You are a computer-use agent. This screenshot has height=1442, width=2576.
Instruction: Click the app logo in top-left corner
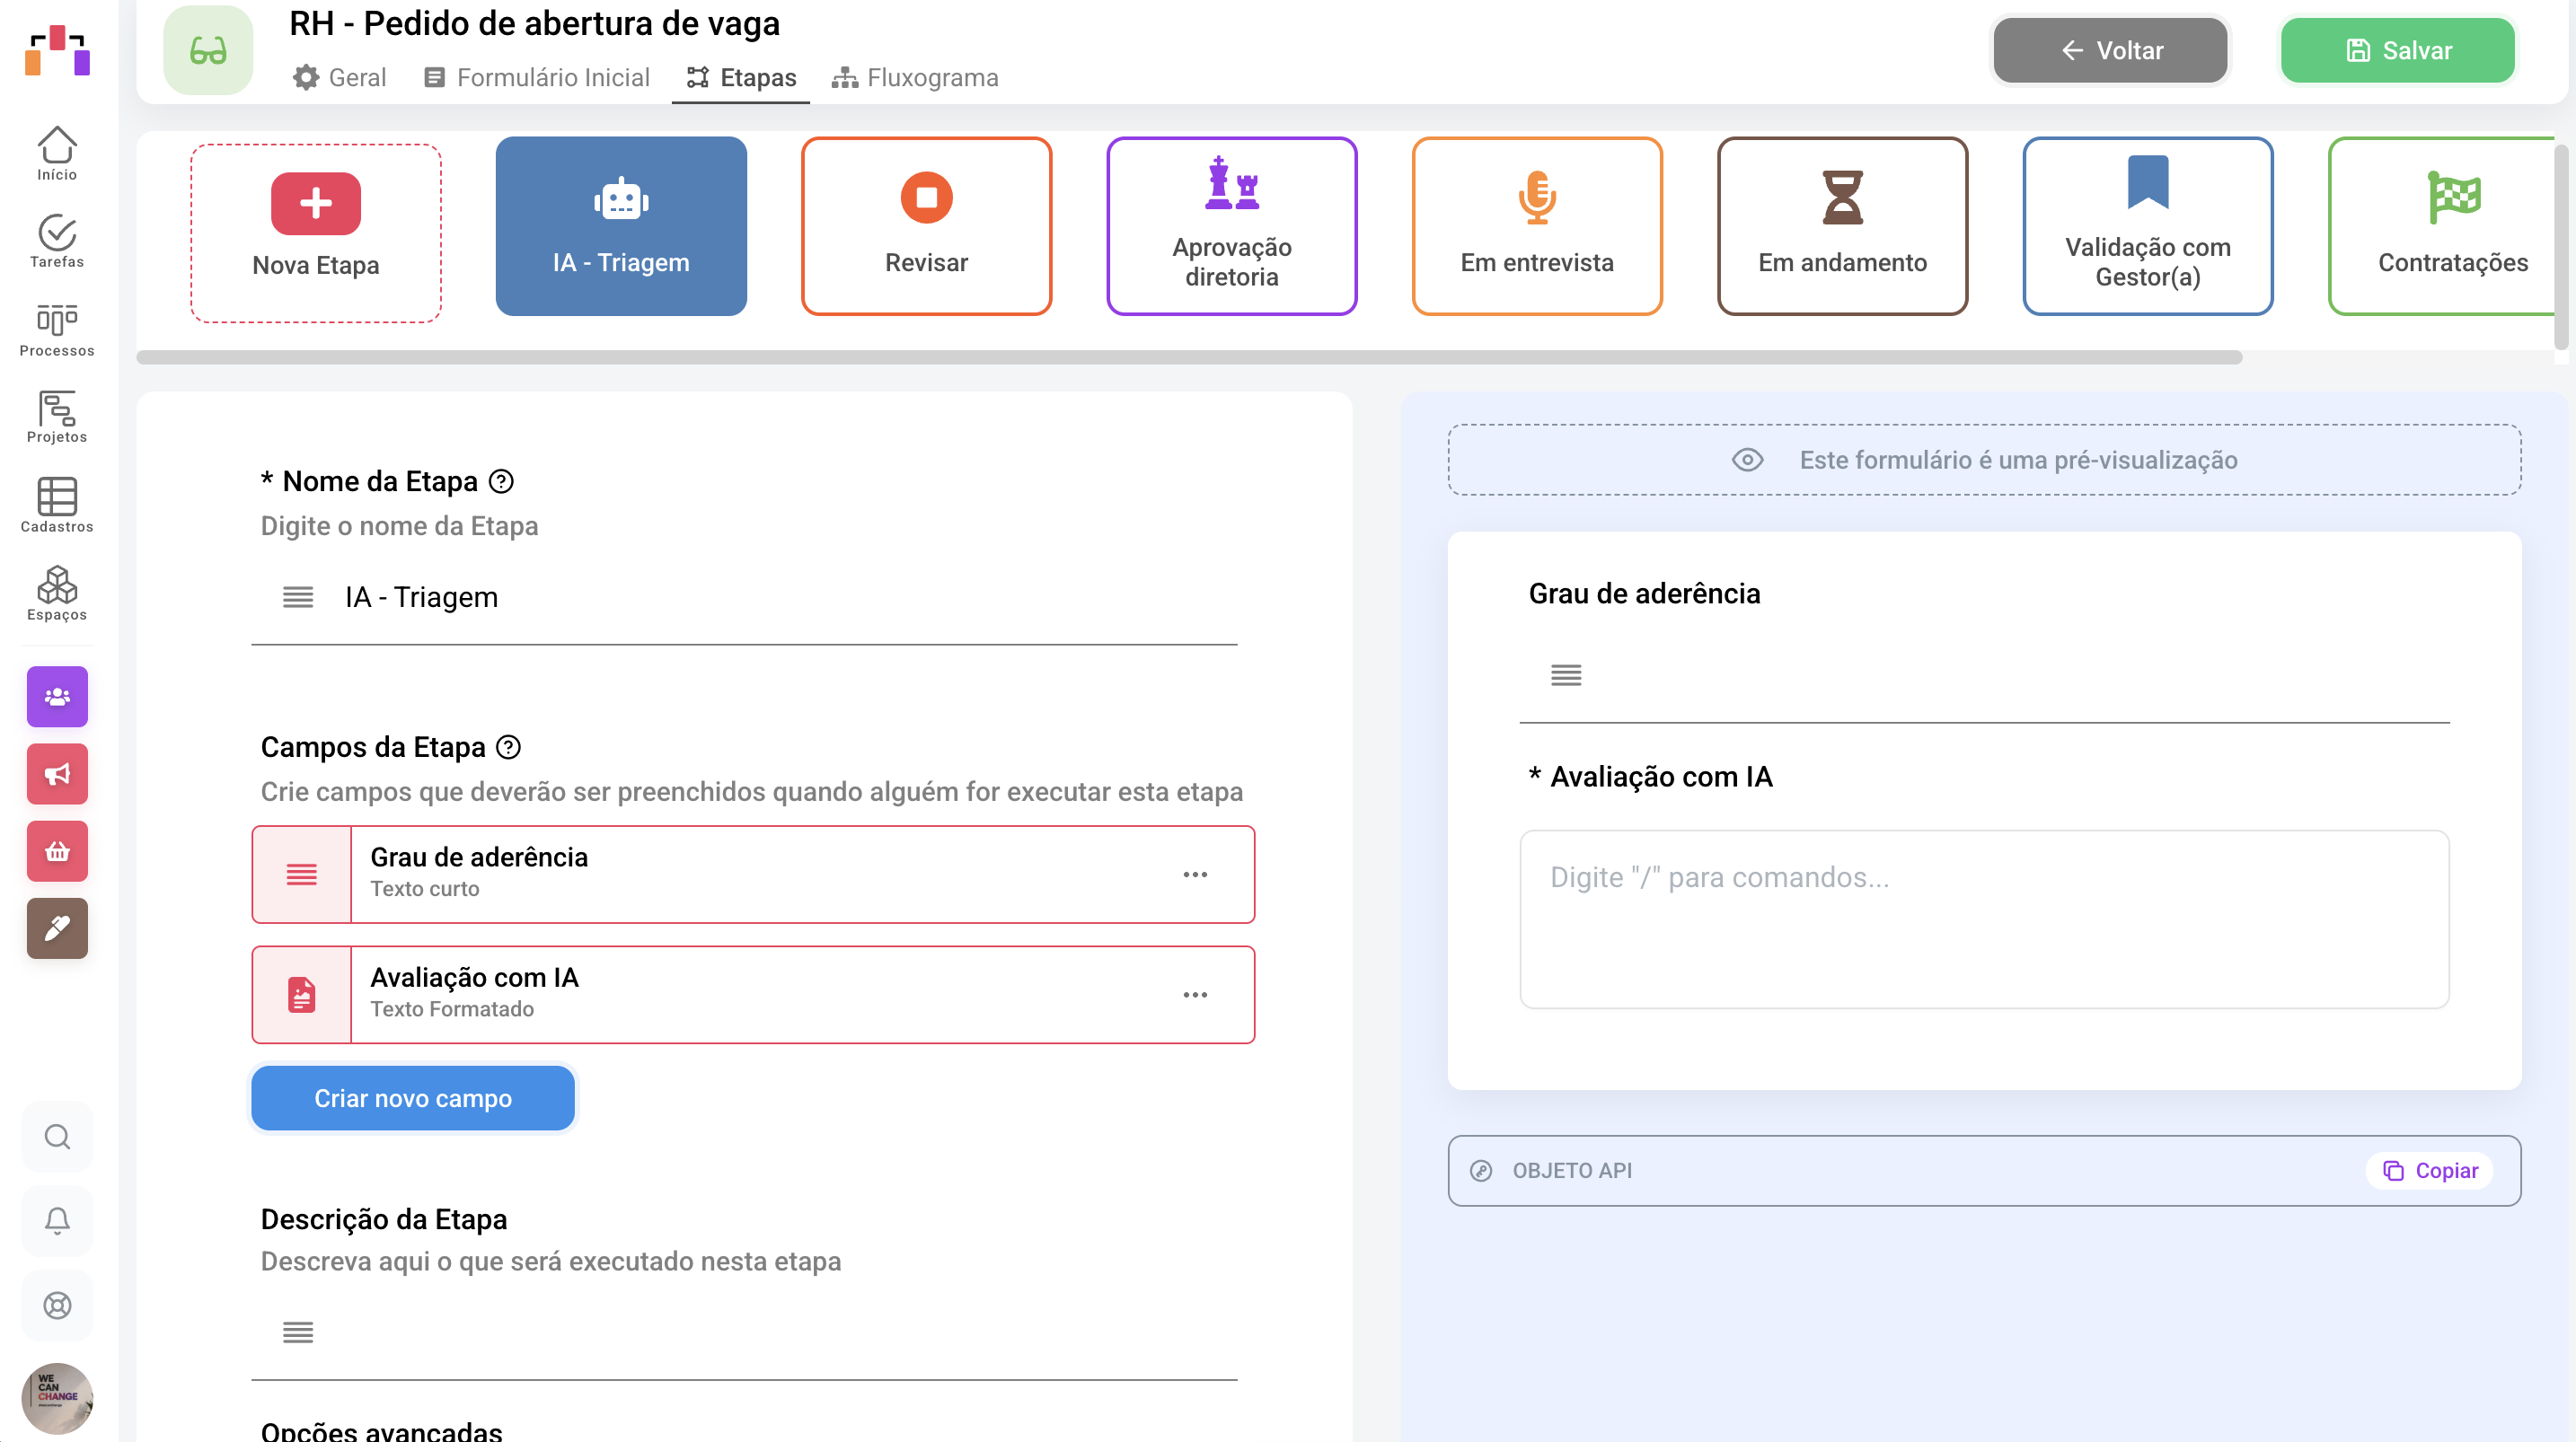click(57, 50)
